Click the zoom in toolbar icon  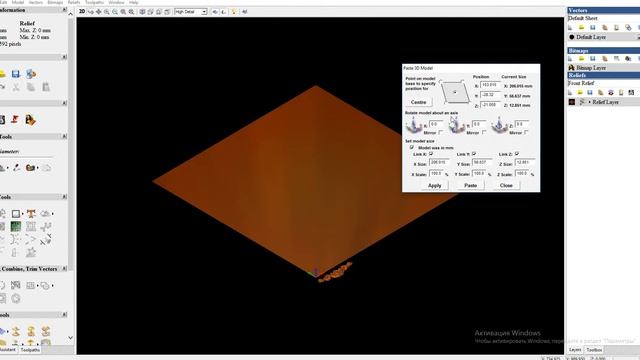[x=107, y=12]
